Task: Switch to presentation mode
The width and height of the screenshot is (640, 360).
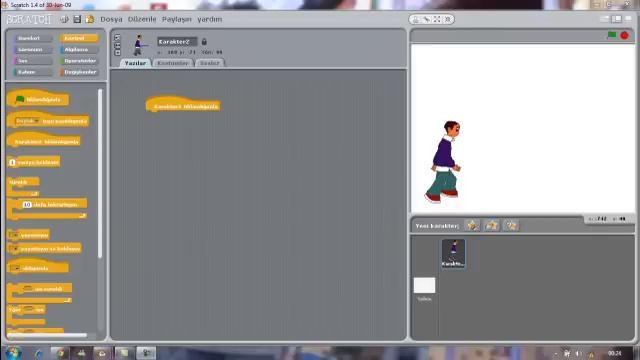Action: pyautogui.click(x=628, y=19)
